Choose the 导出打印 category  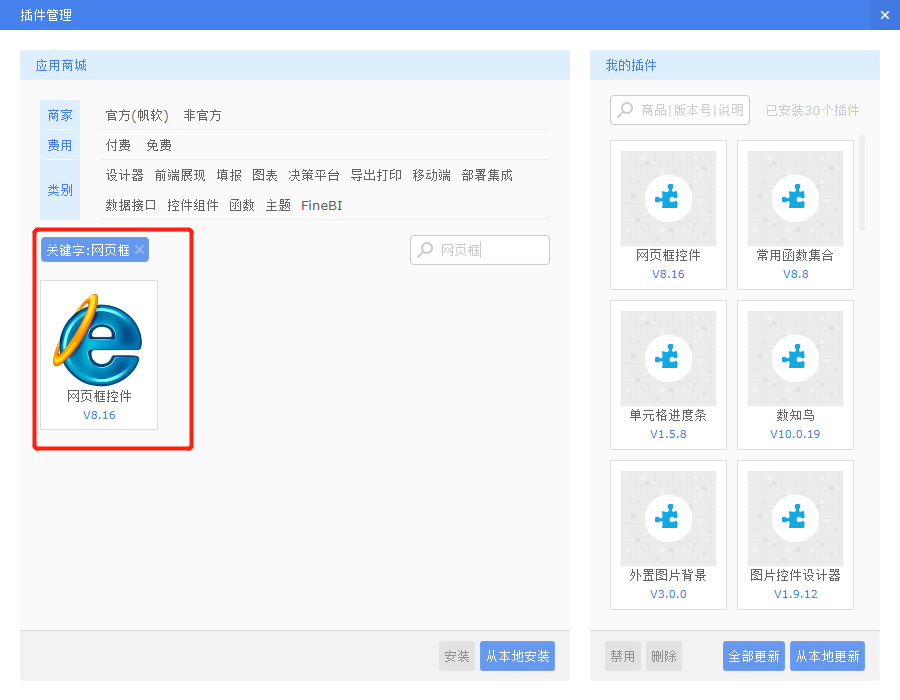pyautogui.click(x=376, y=175)
